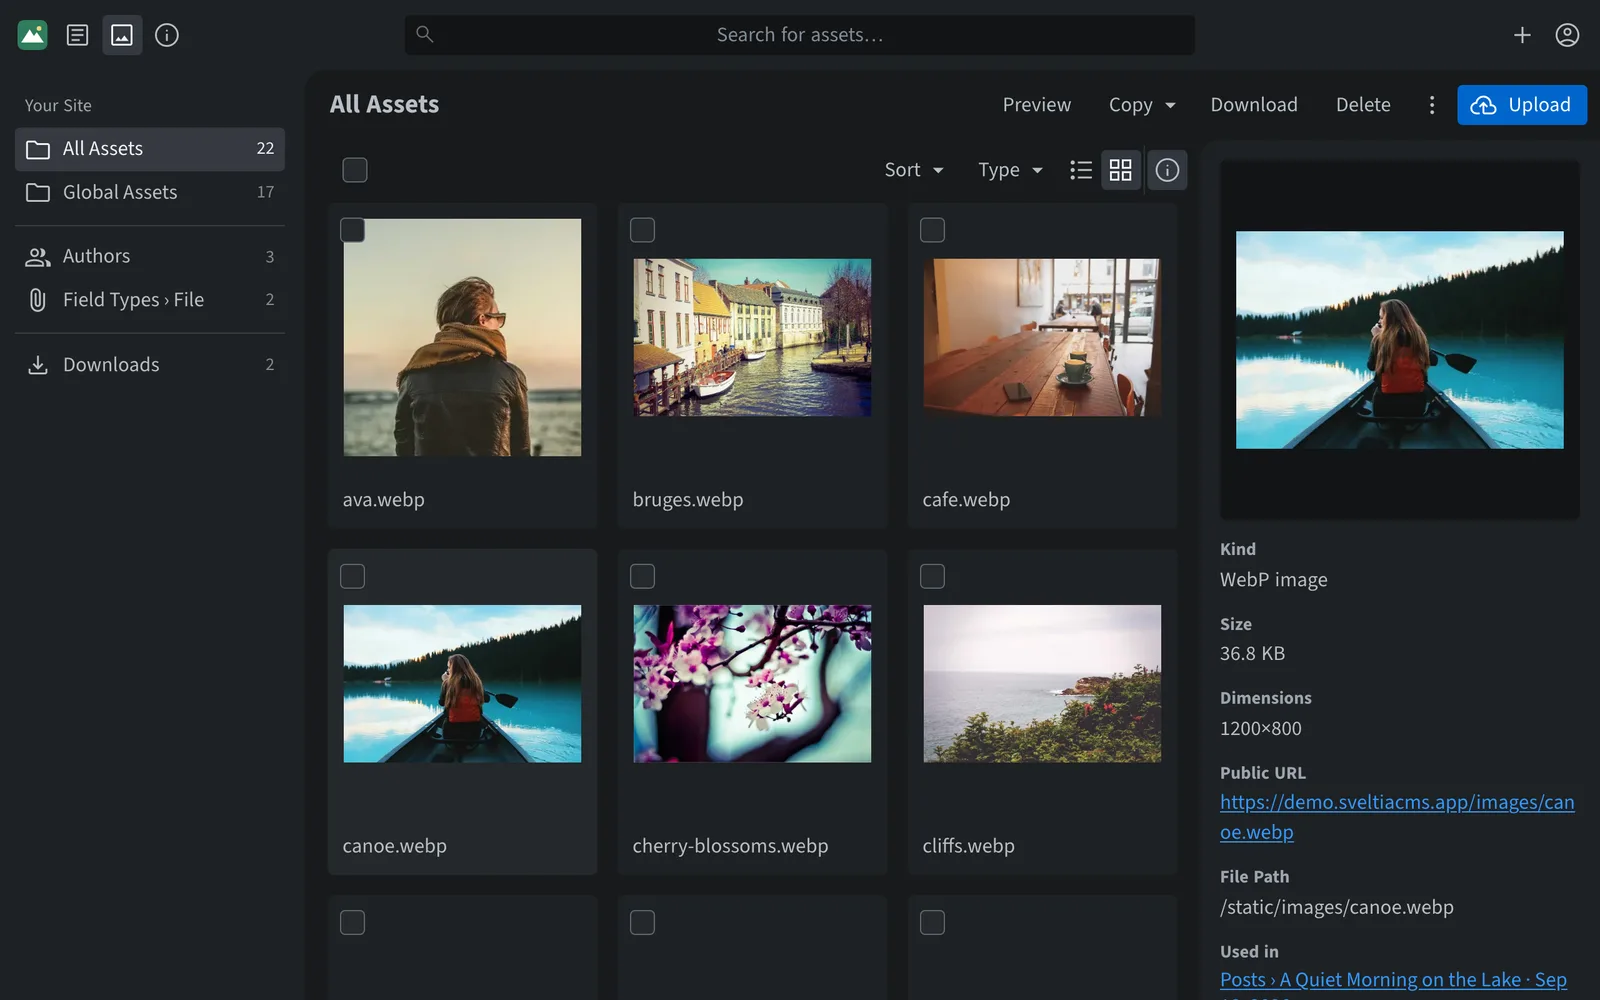The height and width of the screenshot is (1000, 1600).
Task: Select the cliffs.webp checkbox
Action: [x=933, y=576]
